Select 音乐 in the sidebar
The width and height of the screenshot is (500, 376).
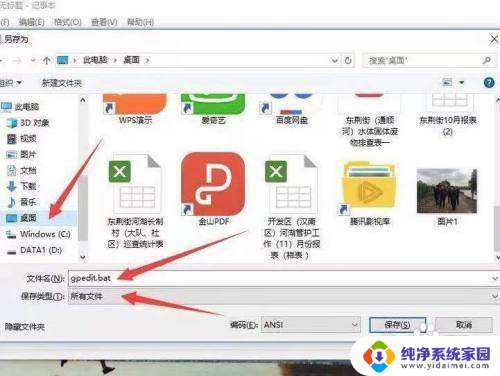click(x=22, y=202)
